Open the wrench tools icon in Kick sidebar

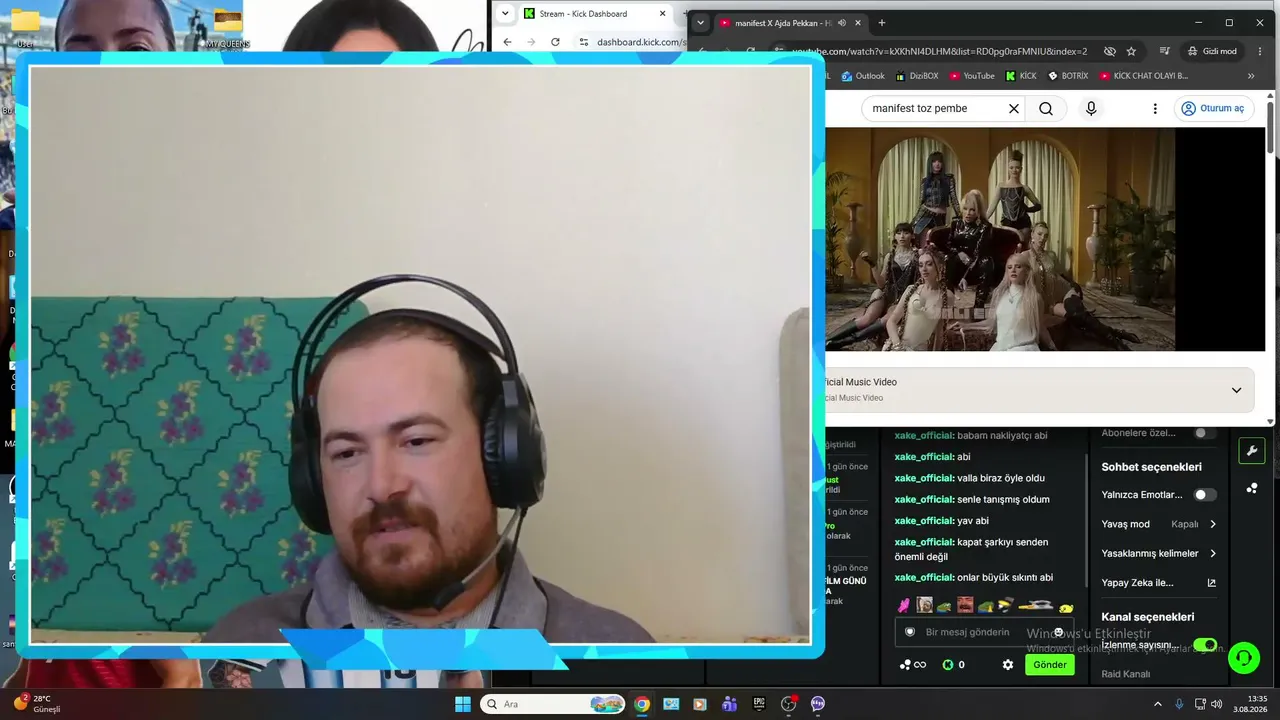click(x=1251, y=451)
